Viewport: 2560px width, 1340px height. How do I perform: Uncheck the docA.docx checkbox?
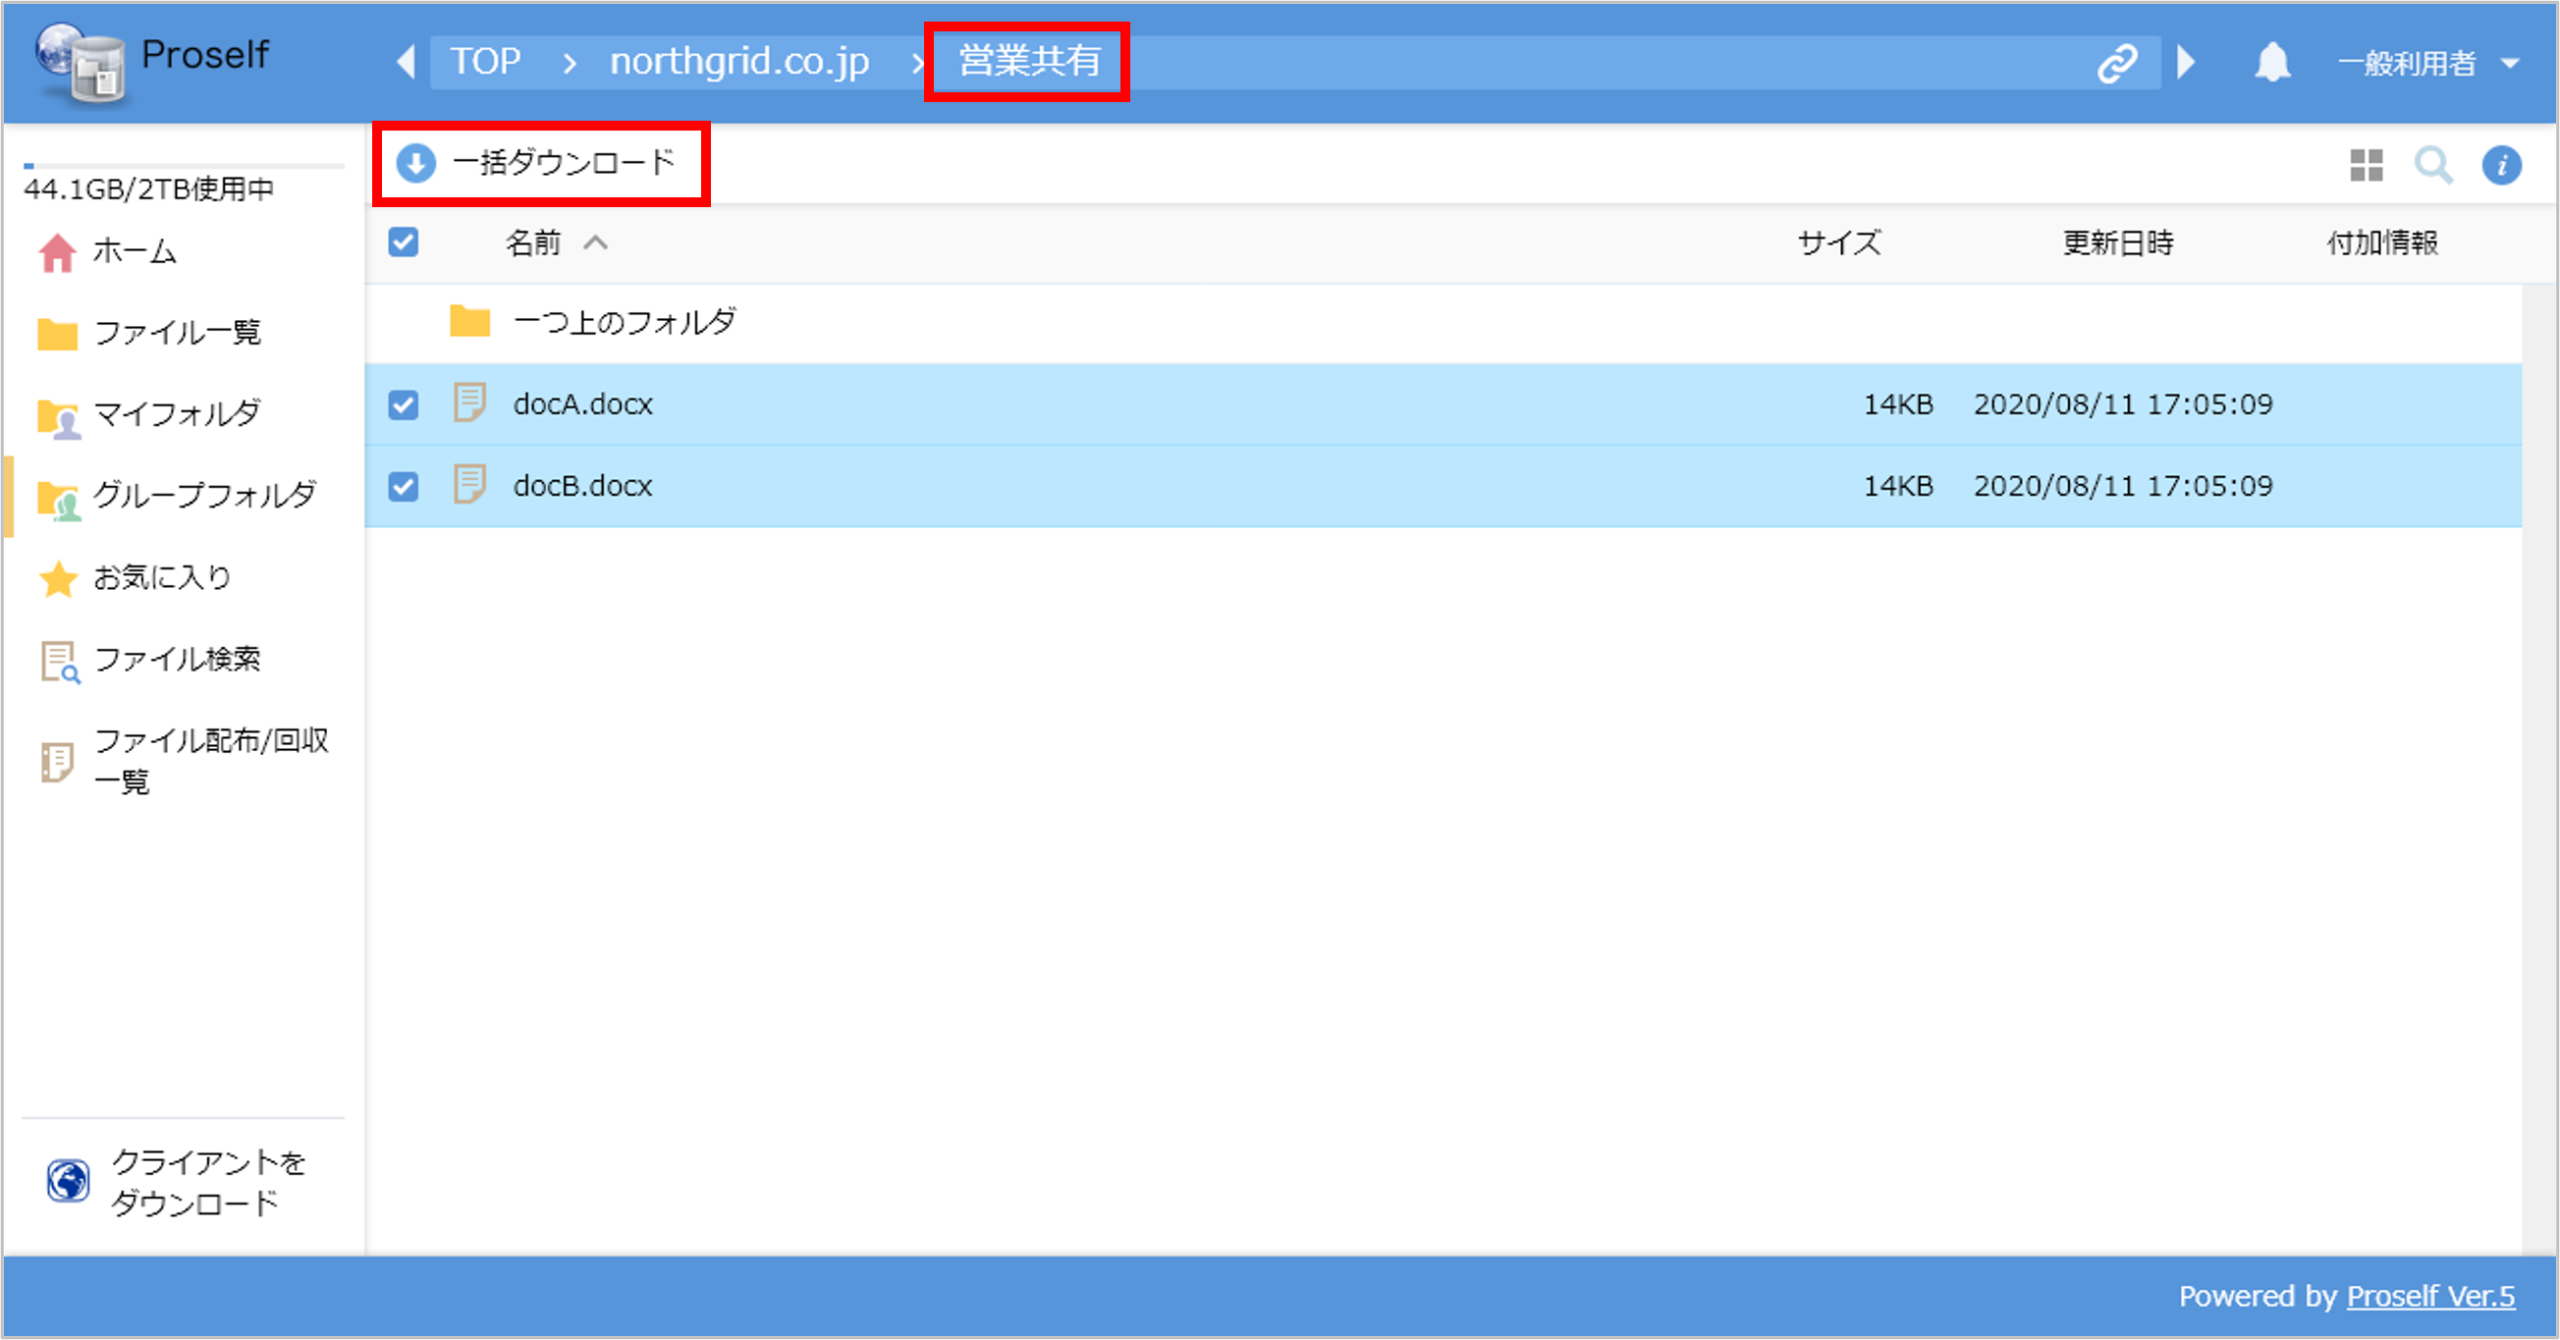coord(403,404)
